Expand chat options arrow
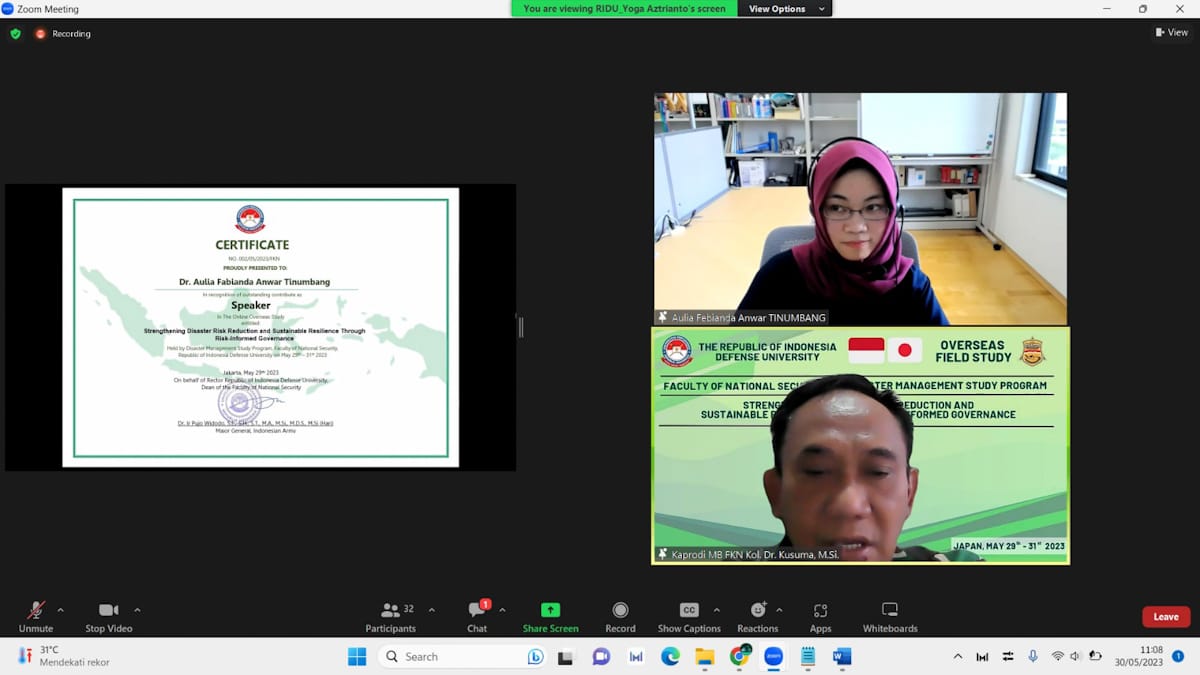The image size is (1200, 675). 502,610
